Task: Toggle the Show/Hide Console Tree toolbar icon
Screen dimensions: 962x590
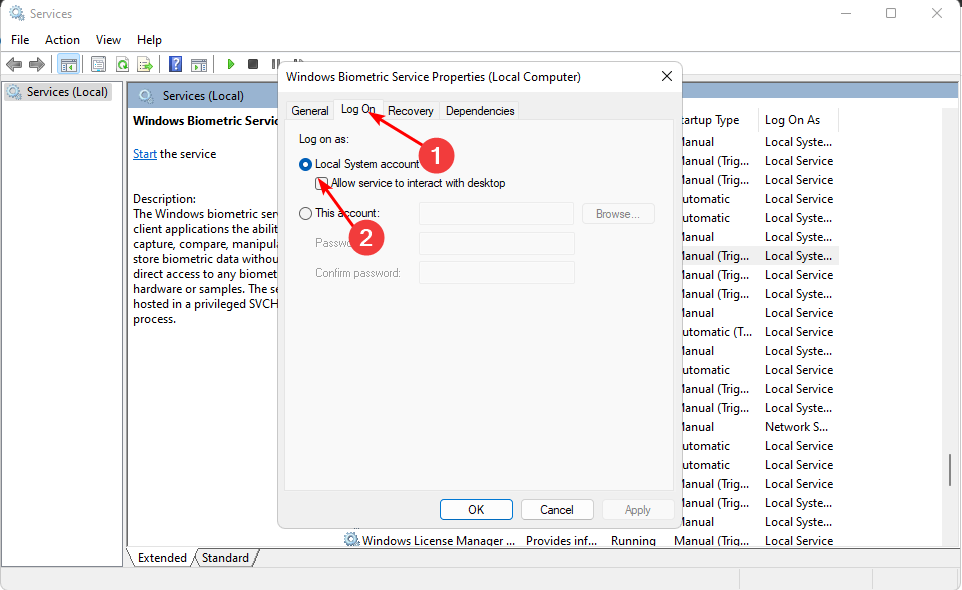Action: coord(69,64)
